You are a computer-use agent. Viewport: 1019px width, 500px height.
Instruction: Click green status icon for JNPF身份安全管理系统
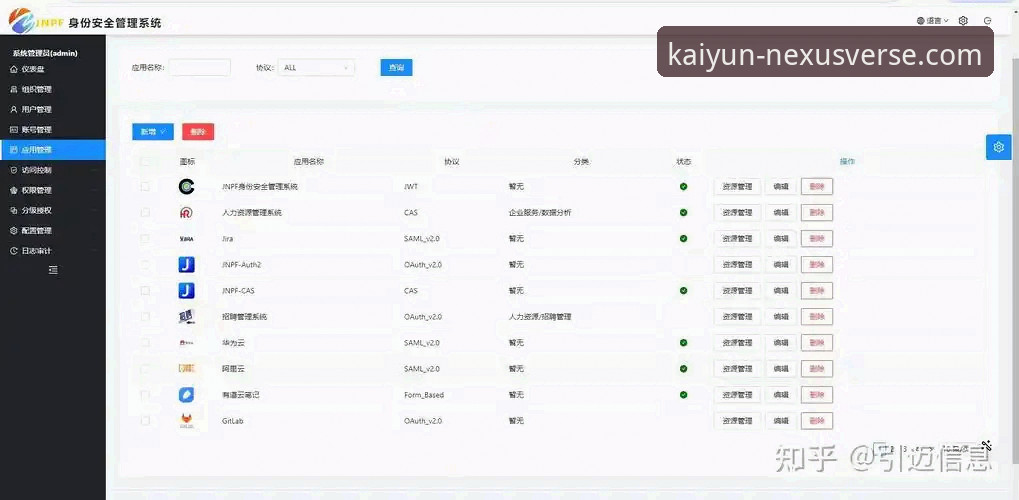pos(684,187)
